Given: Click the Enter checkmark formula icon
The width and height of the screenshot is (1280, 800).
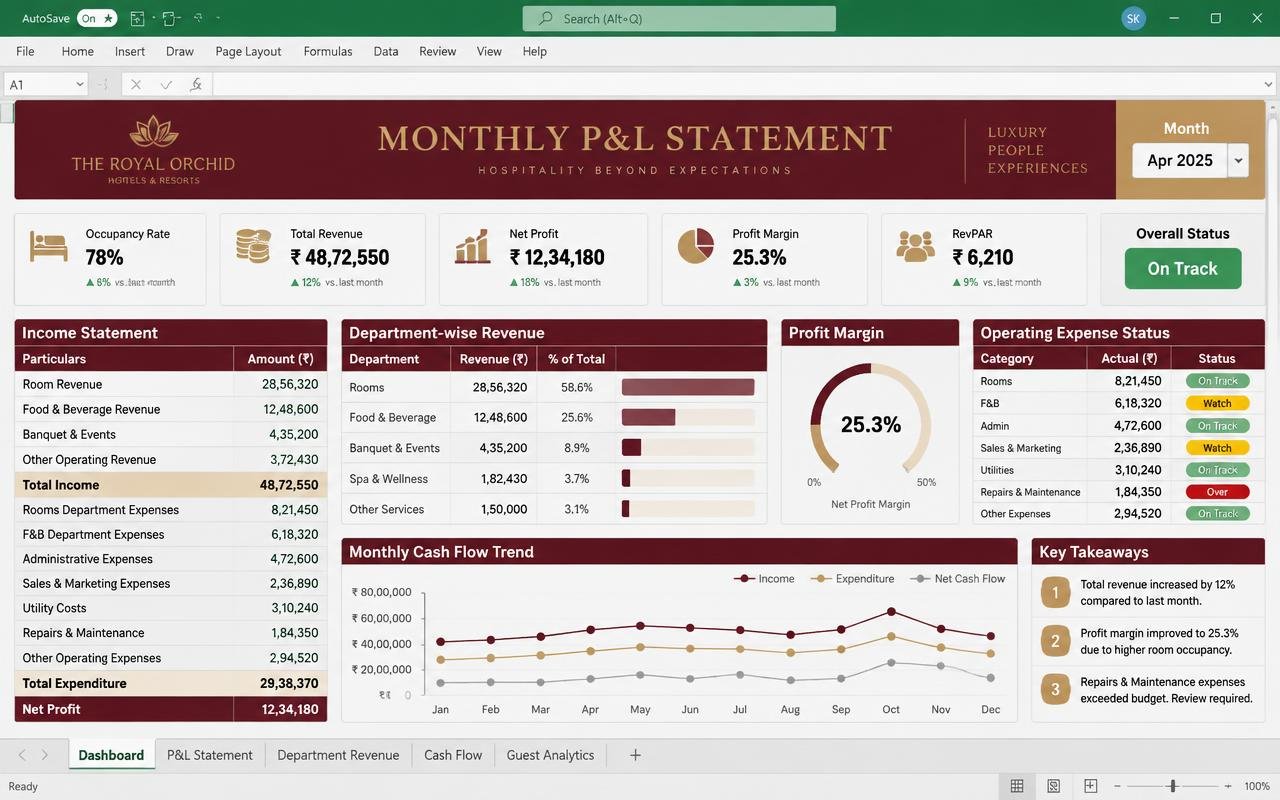Looking at the screenshot, I should [166, 85].
